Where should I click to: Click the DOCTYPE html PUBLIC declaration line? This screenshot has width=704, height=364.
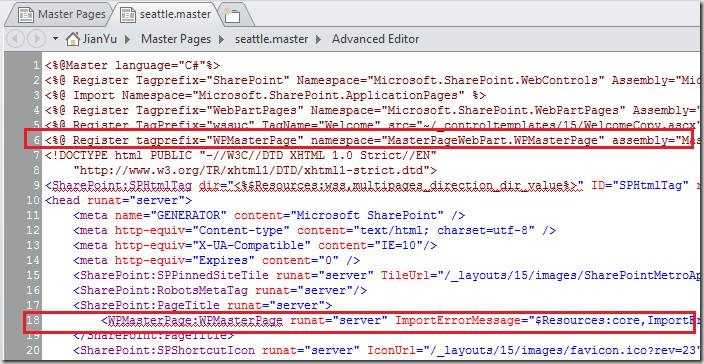coord(241,156)
